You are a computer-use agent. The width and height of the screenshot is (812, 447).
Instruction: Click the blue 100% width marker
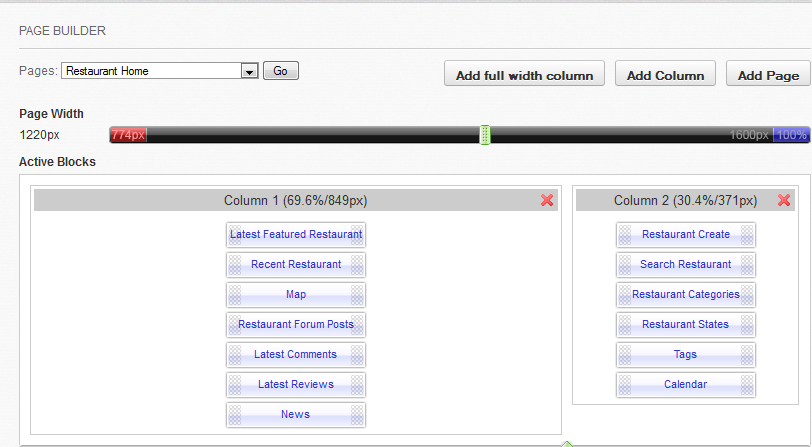click(x=791, y=135)
